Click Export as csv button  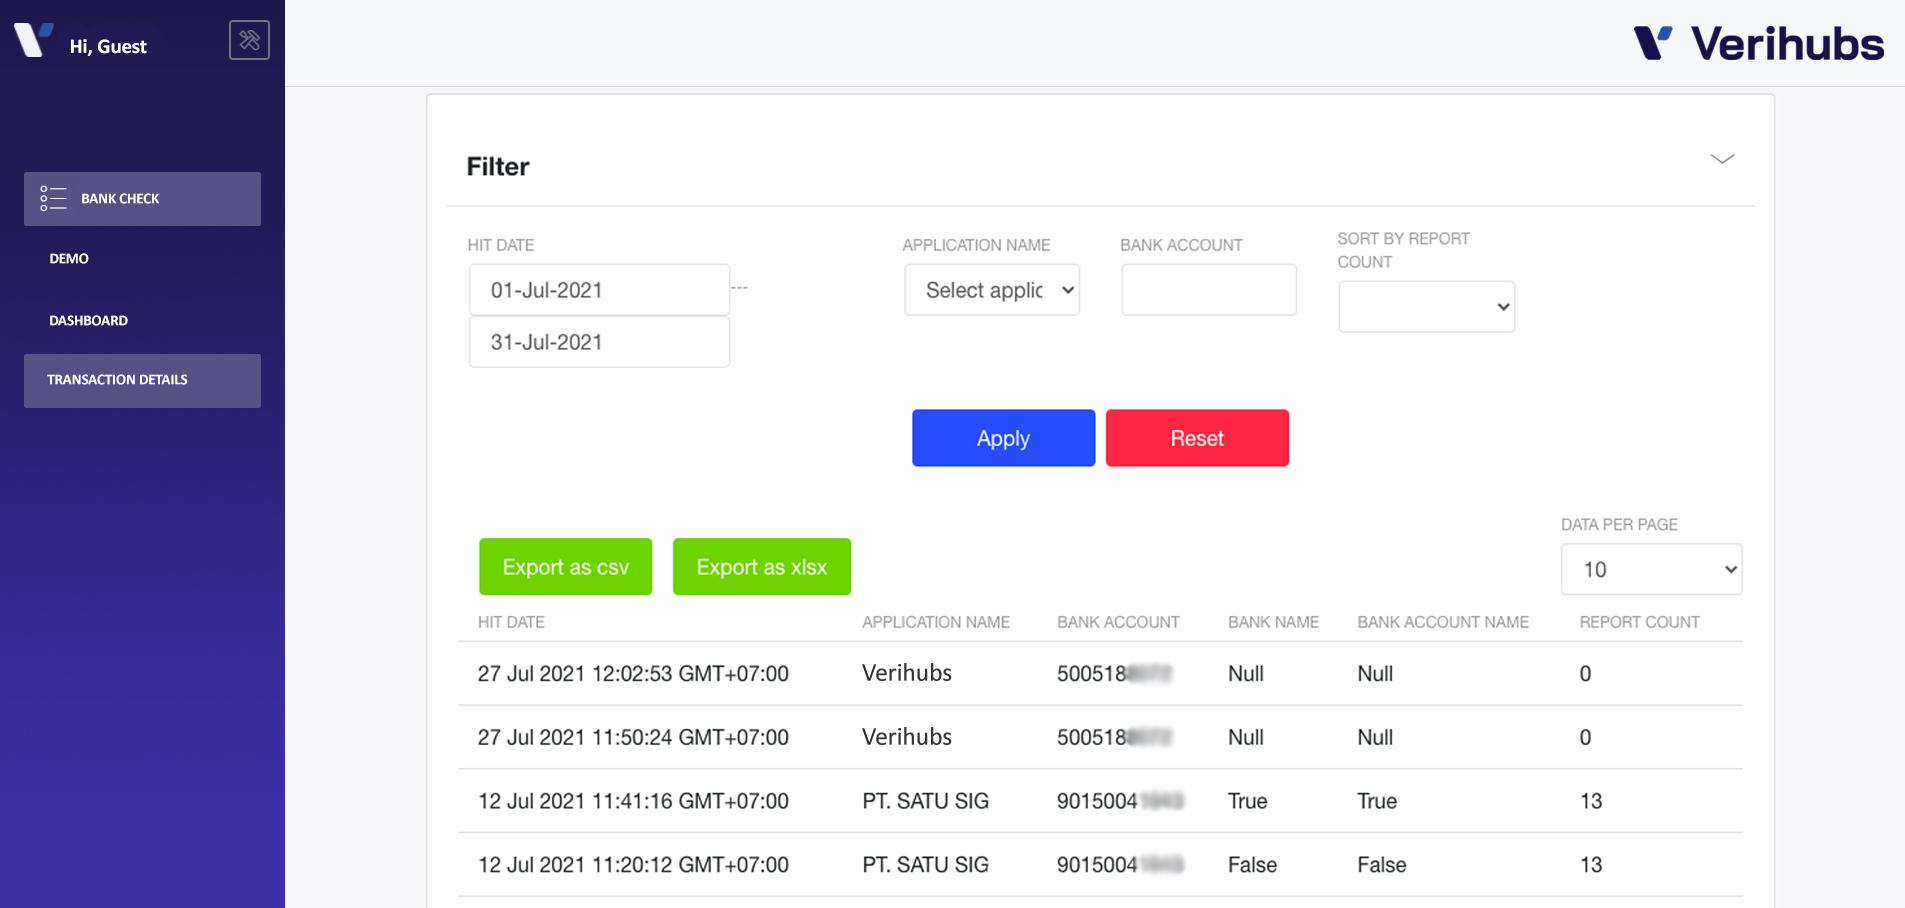click(x=565, y=567)
